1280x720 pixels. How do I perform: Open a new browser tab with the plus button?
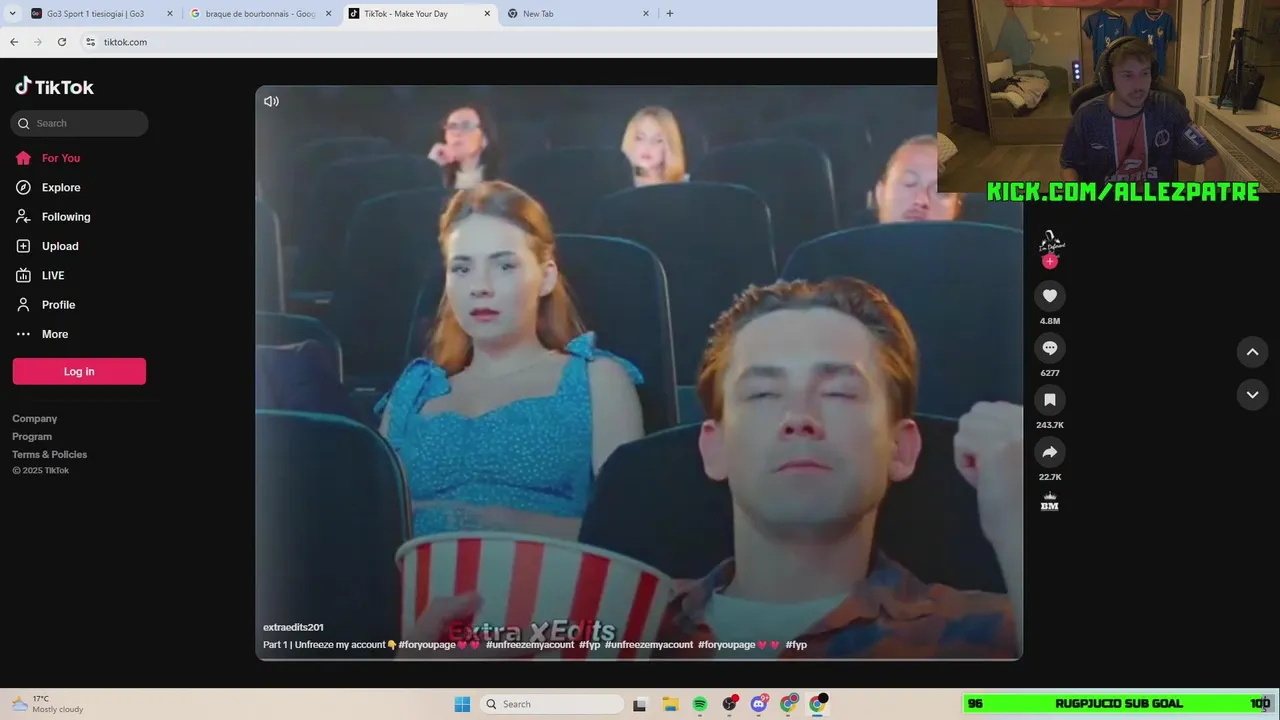670,14
